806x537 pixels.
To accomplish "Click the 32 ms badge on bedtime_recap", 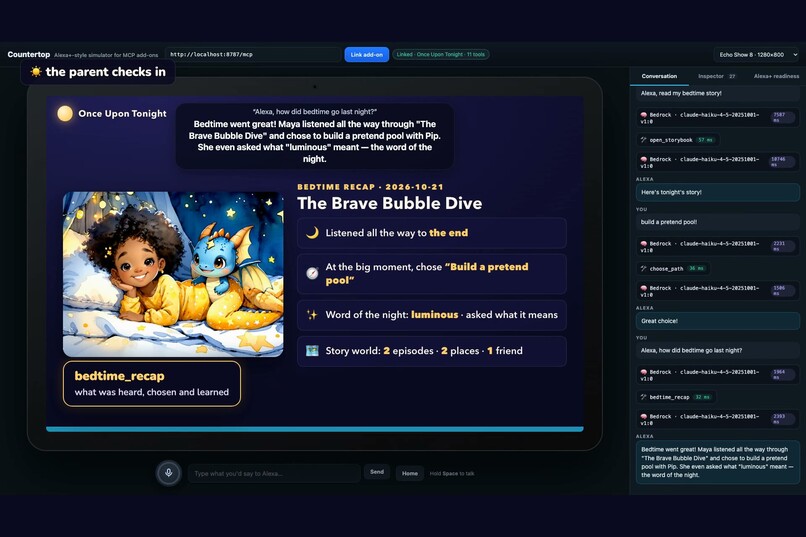I will pos(702,397).
